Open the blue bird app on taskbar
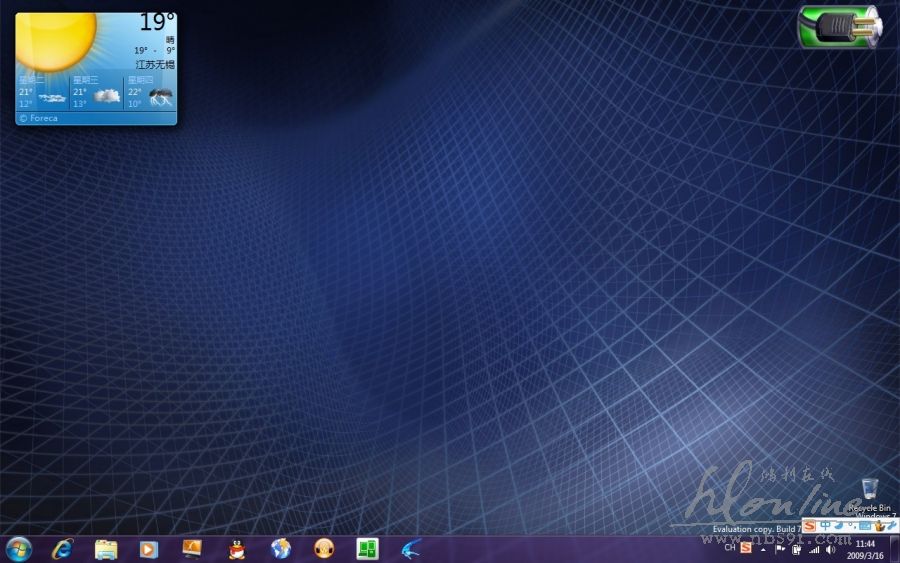Viewport: 900px width, 563px height. coord(412,548)
